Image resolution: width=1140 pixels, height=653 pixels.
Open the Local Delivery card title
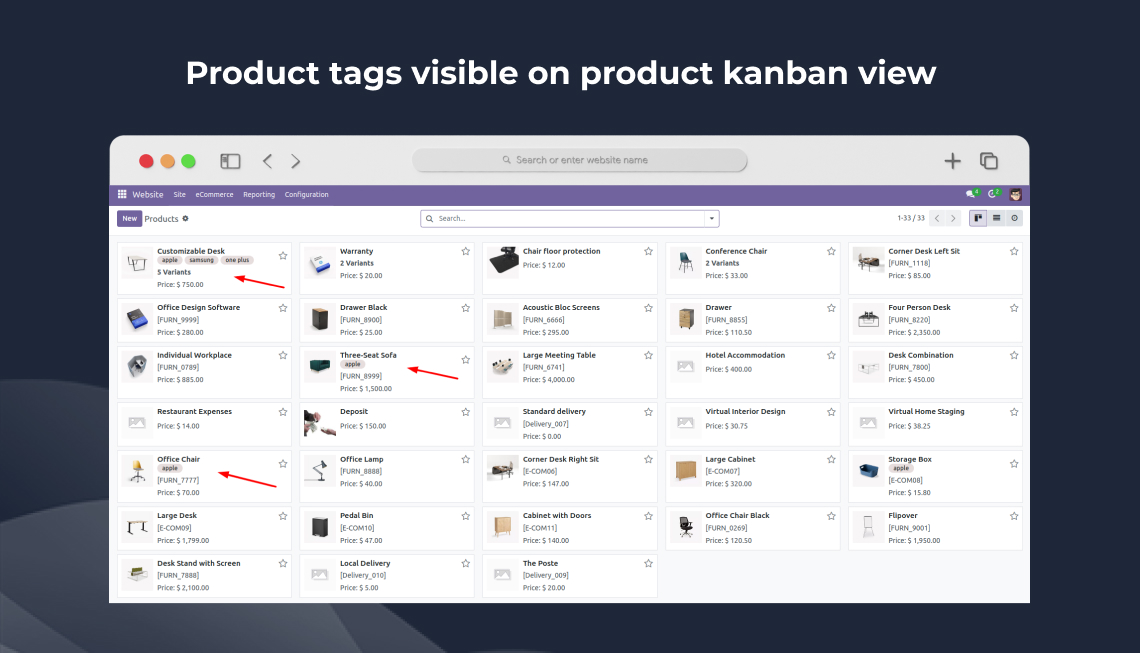365,564
